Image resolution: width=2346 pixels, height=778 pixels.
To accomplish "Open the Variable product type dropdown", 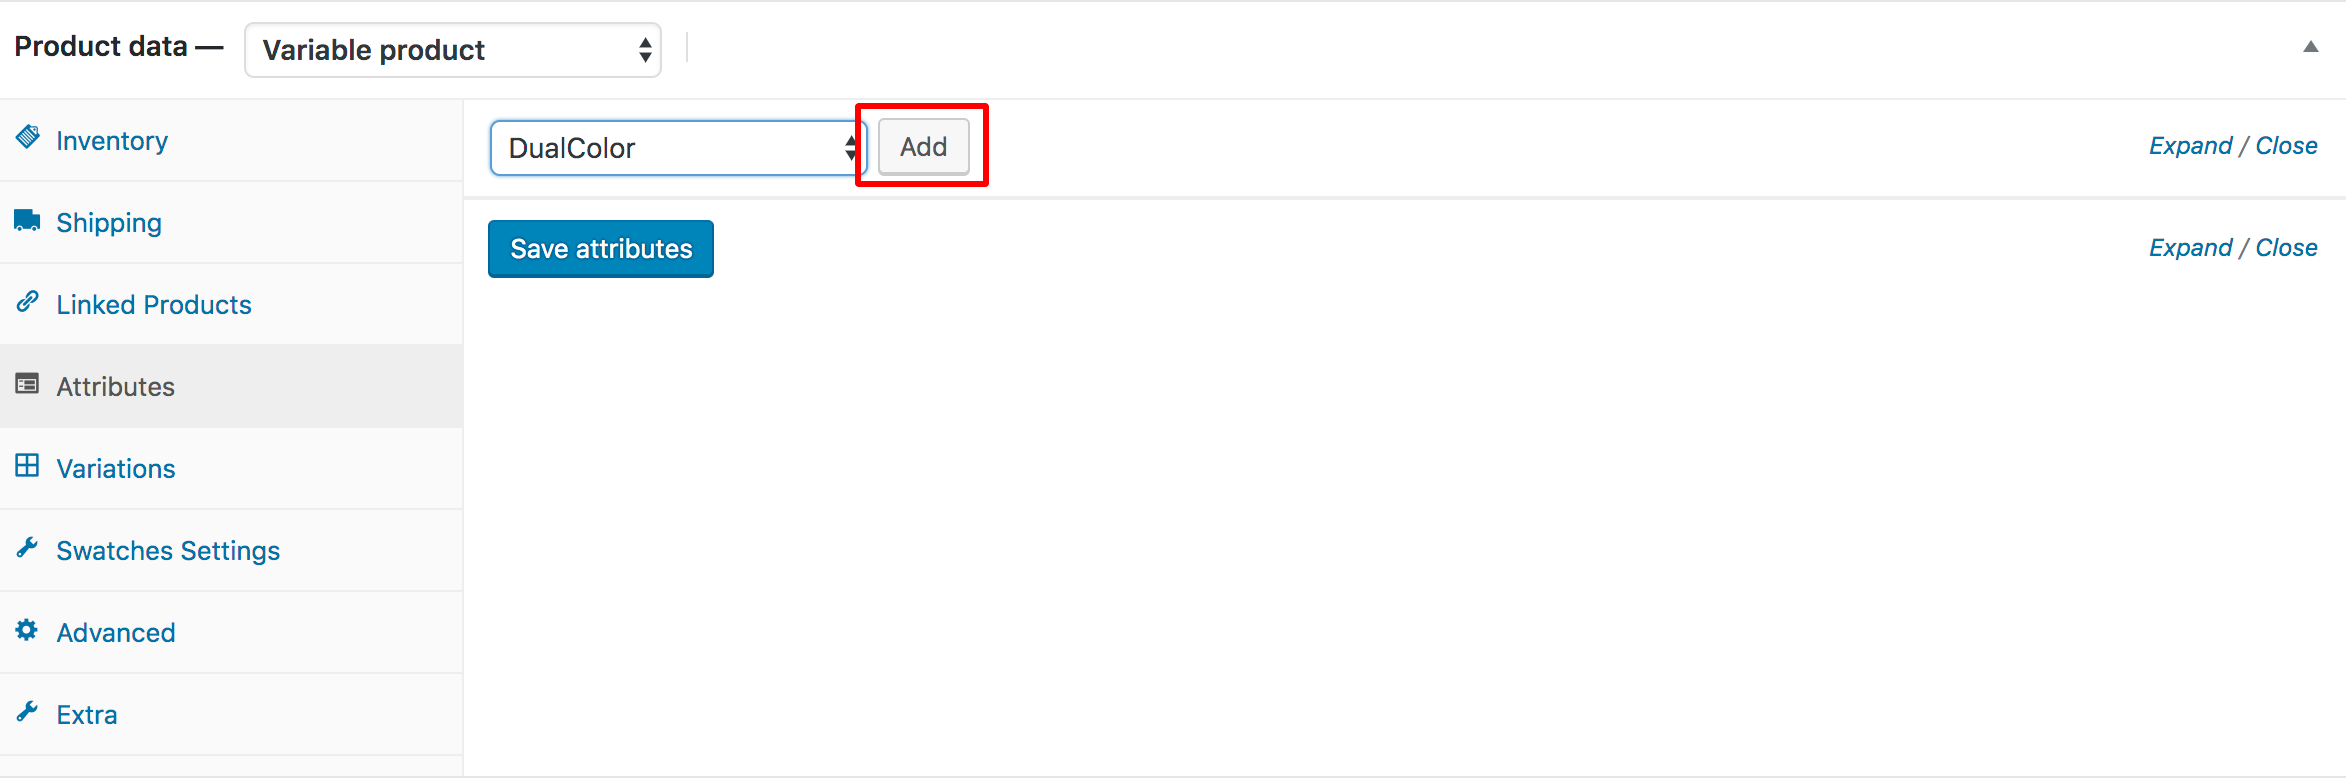I will coord(452,49).
